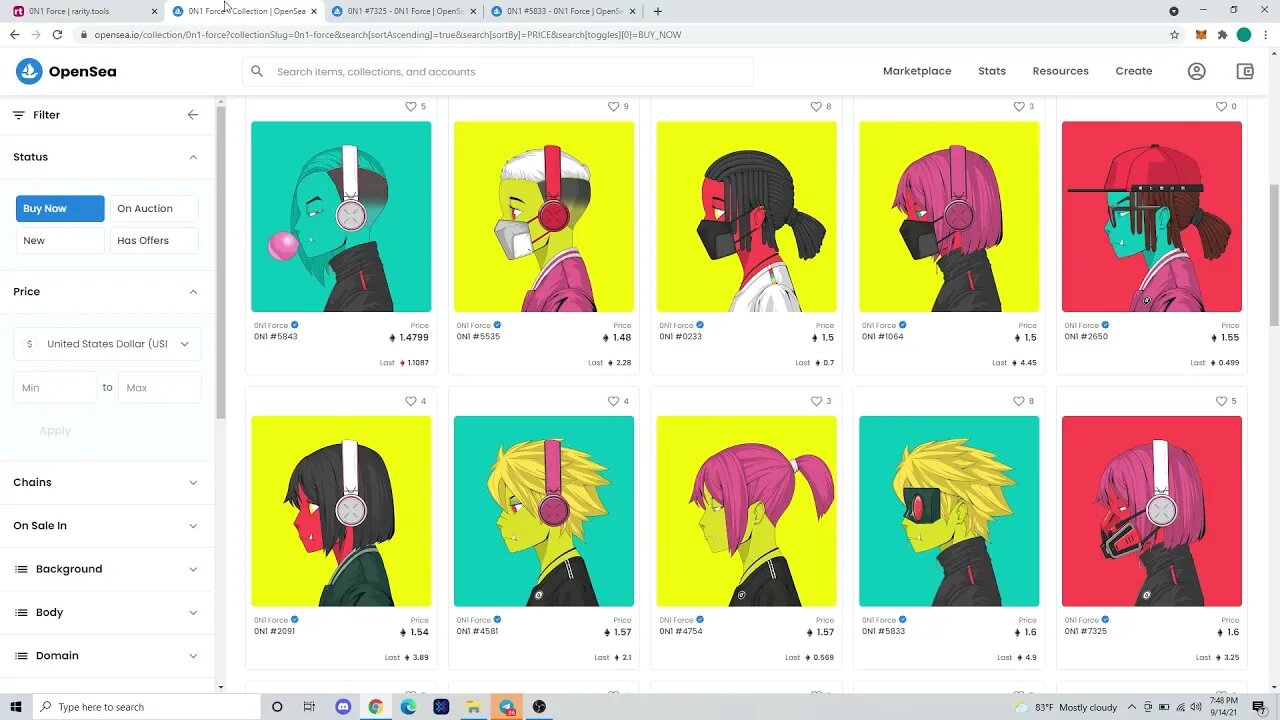Click the Max price field

[x=160, y=387]
